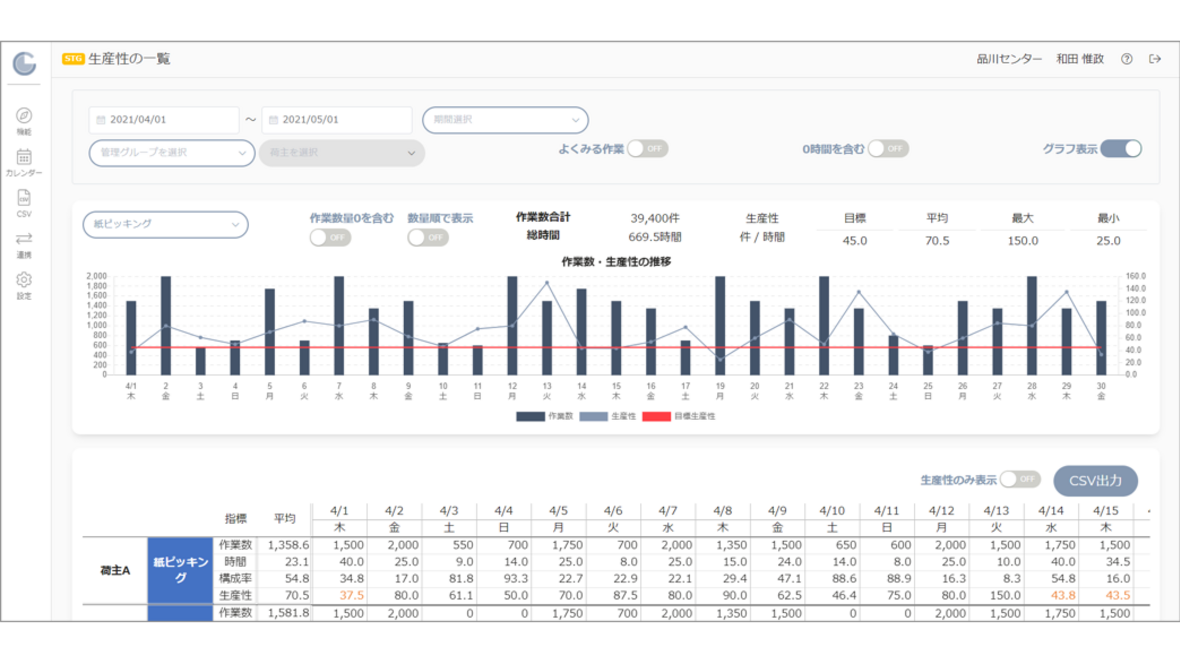Click the chart bar for day 12 月
1180x664 pixels.
click(512, 325)
